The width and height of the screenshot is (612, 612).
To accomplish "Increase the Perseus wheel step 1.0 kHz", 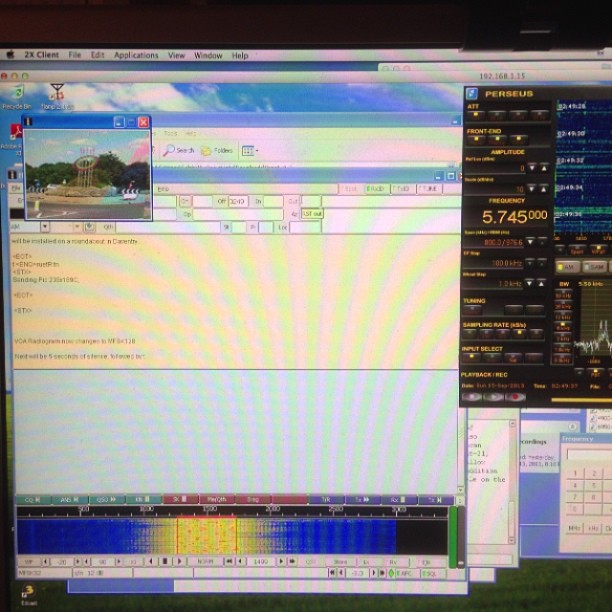I will pyautogui.click(x=541, y=283).
